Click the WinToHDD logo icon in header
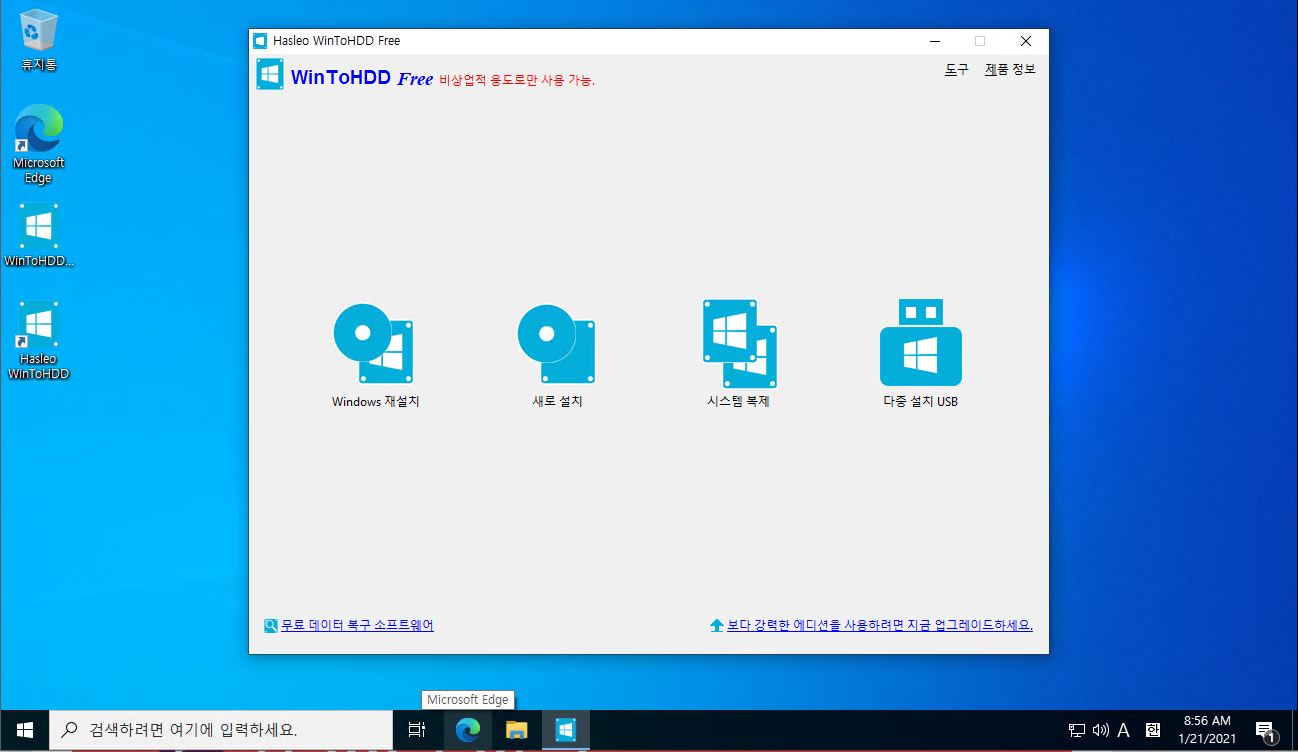The image size is (1298, 752). [269, 75]
